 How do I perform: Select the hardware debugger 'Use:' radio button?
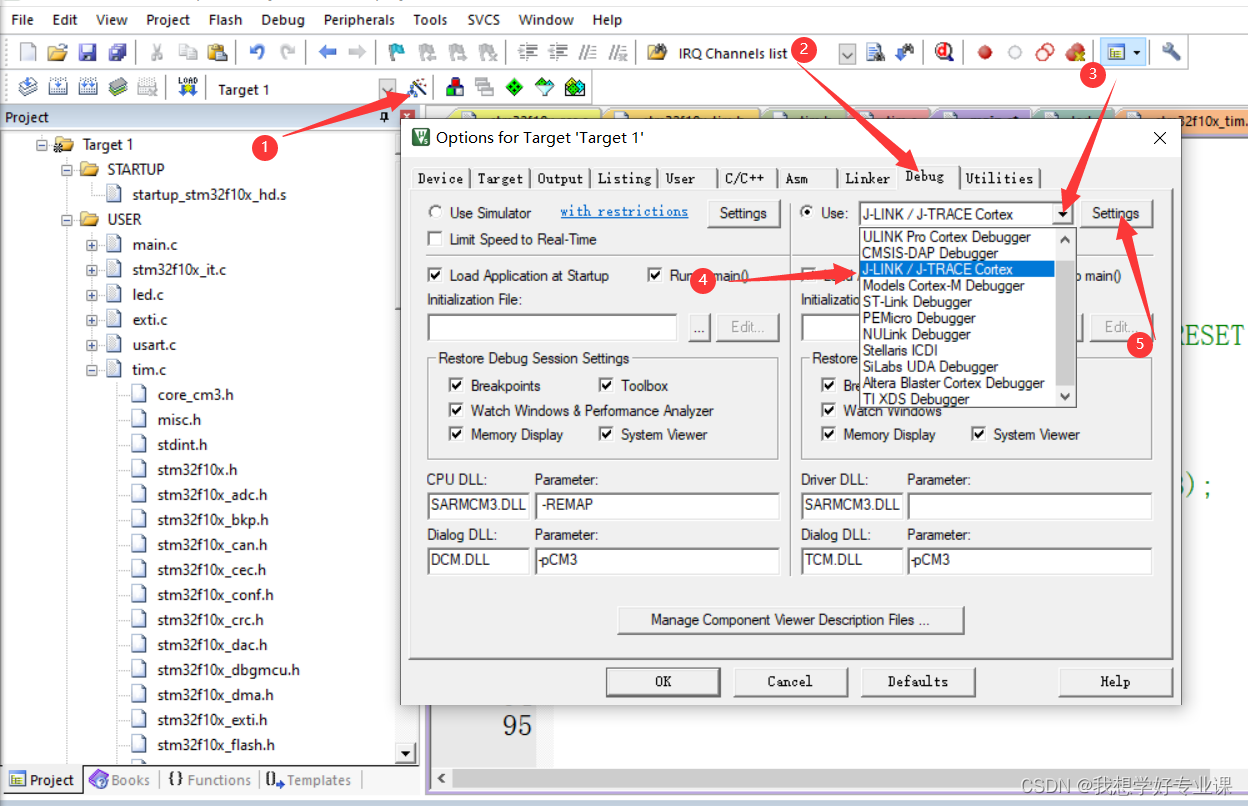[807, 212]
